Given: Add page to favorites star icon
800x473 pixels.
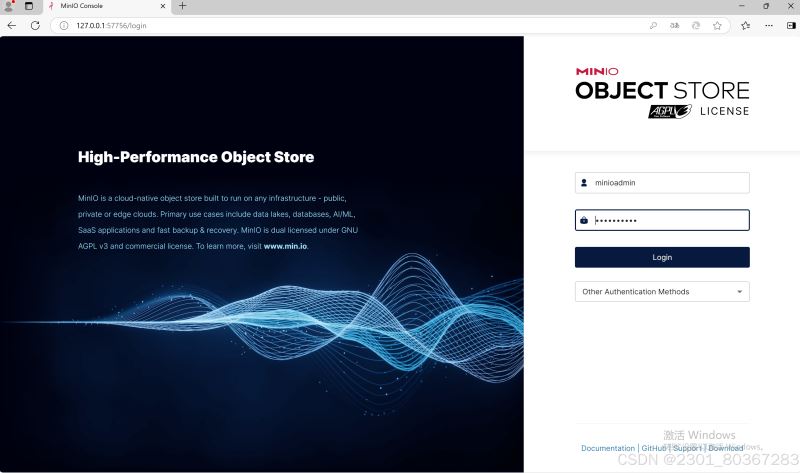Looking at the screenshot, I should (717, 26).
